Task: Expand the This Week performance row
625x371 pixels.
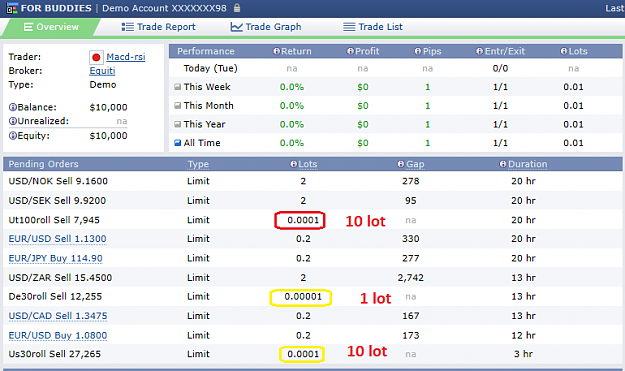Action: (177, 86)
